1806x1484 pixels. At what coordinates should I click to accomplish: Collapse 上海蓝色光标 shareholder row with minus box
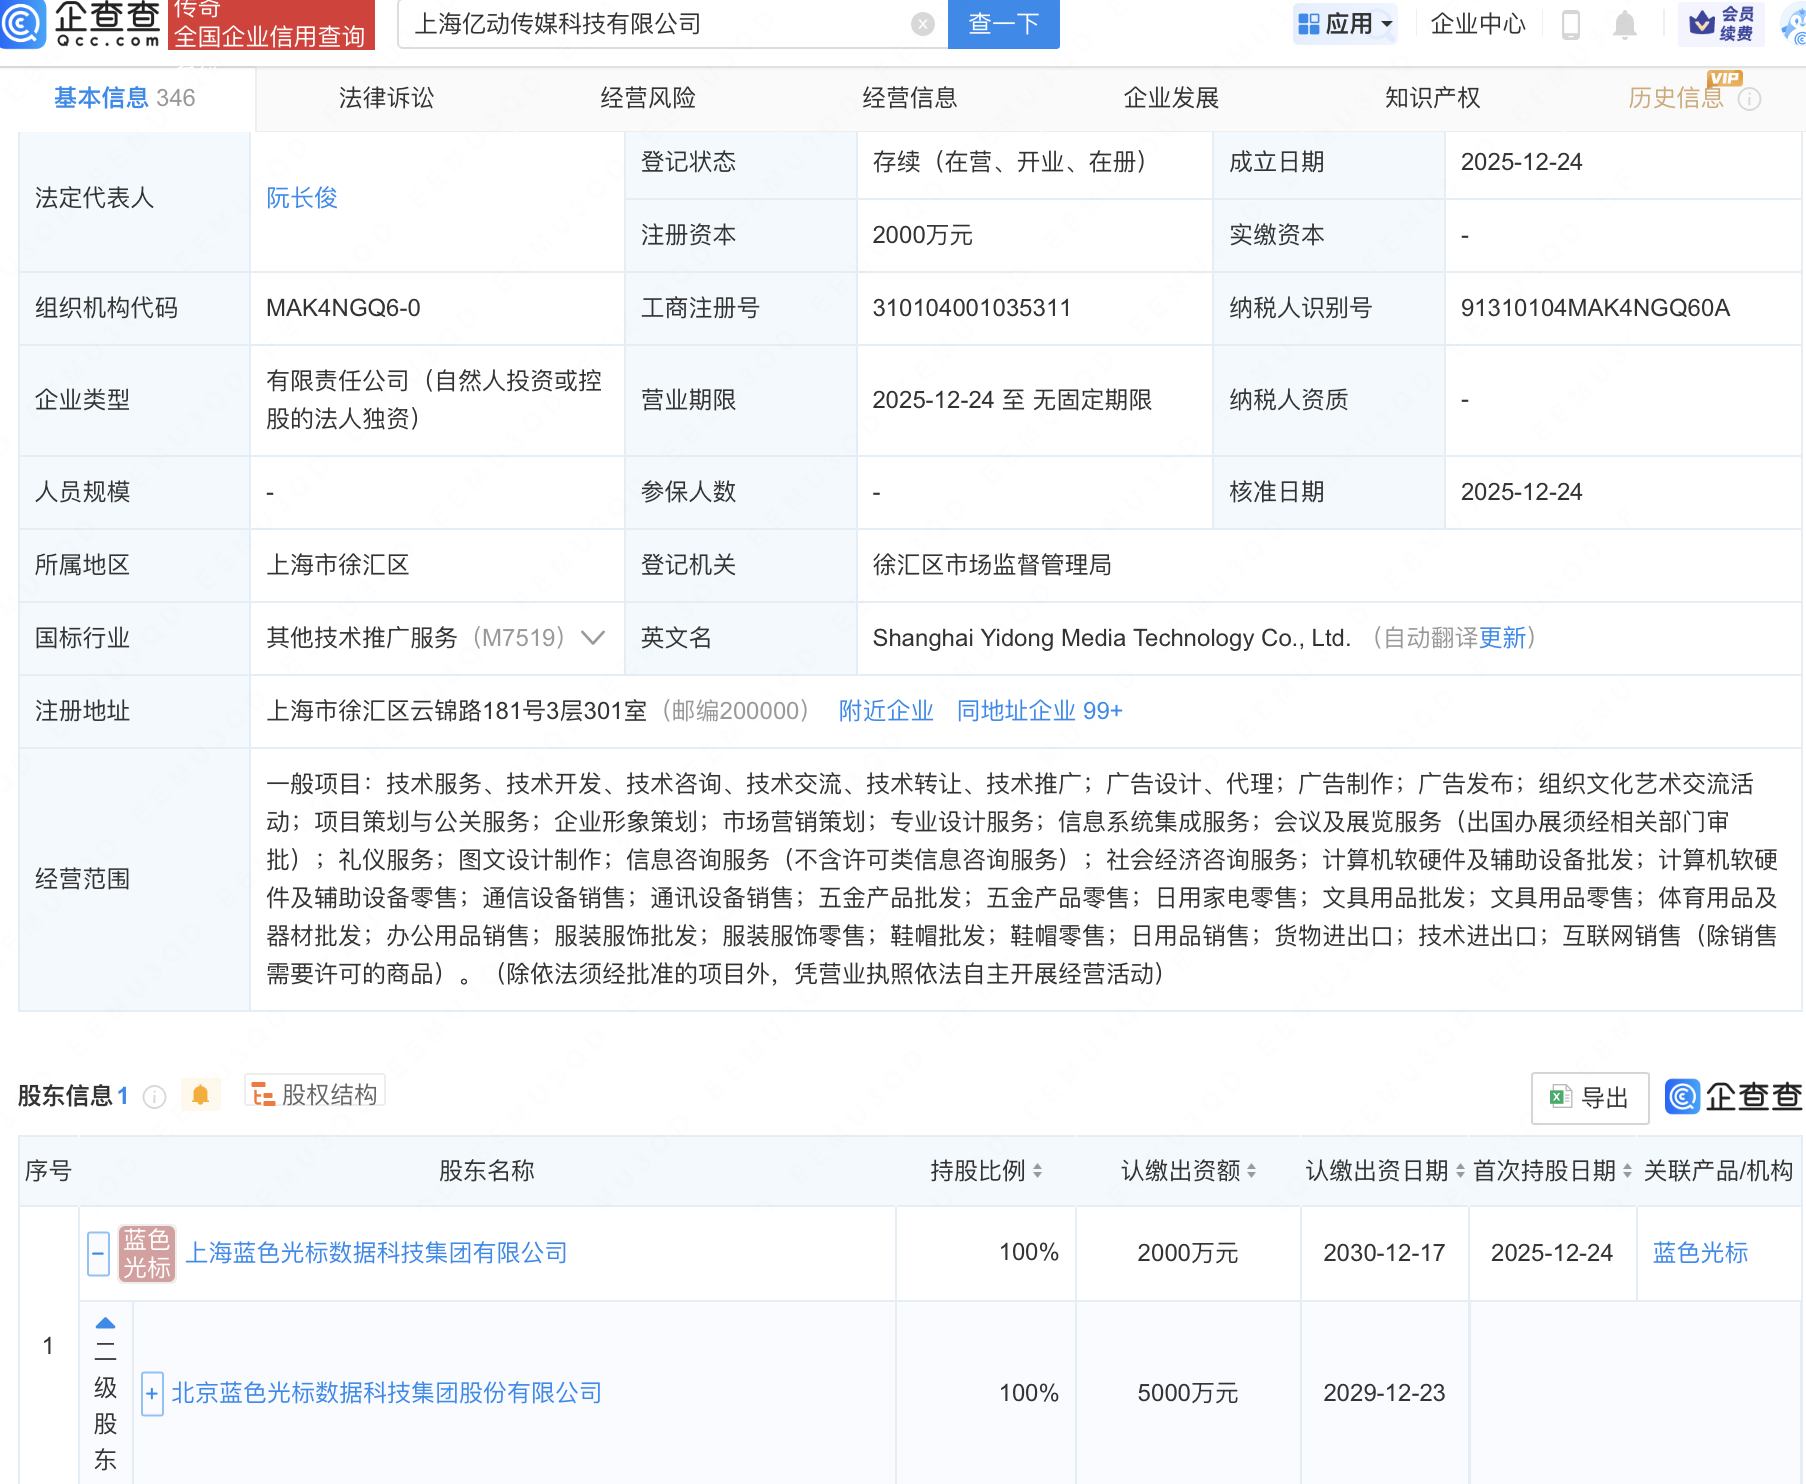point(98,1253)
